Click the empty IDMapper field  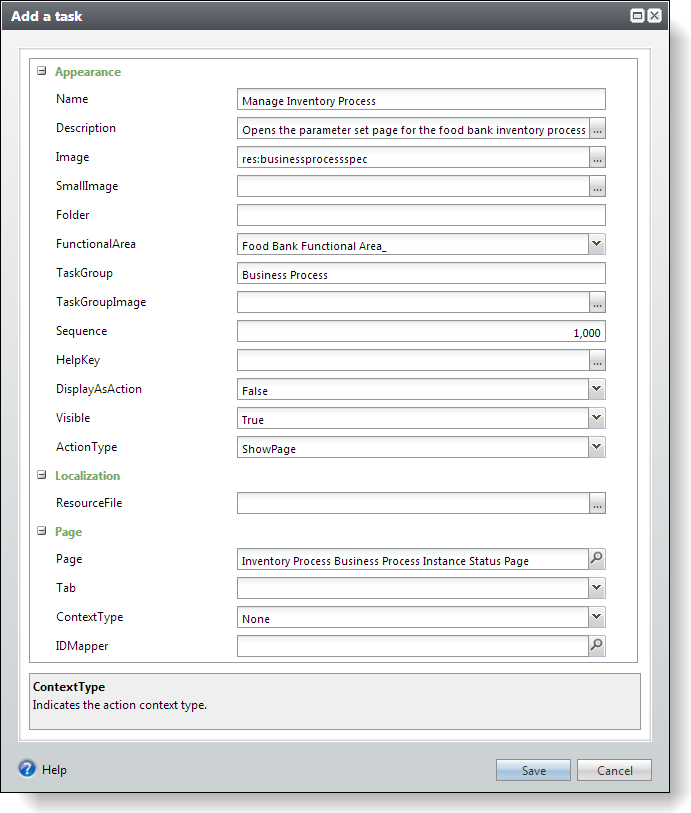coord(413,647)
